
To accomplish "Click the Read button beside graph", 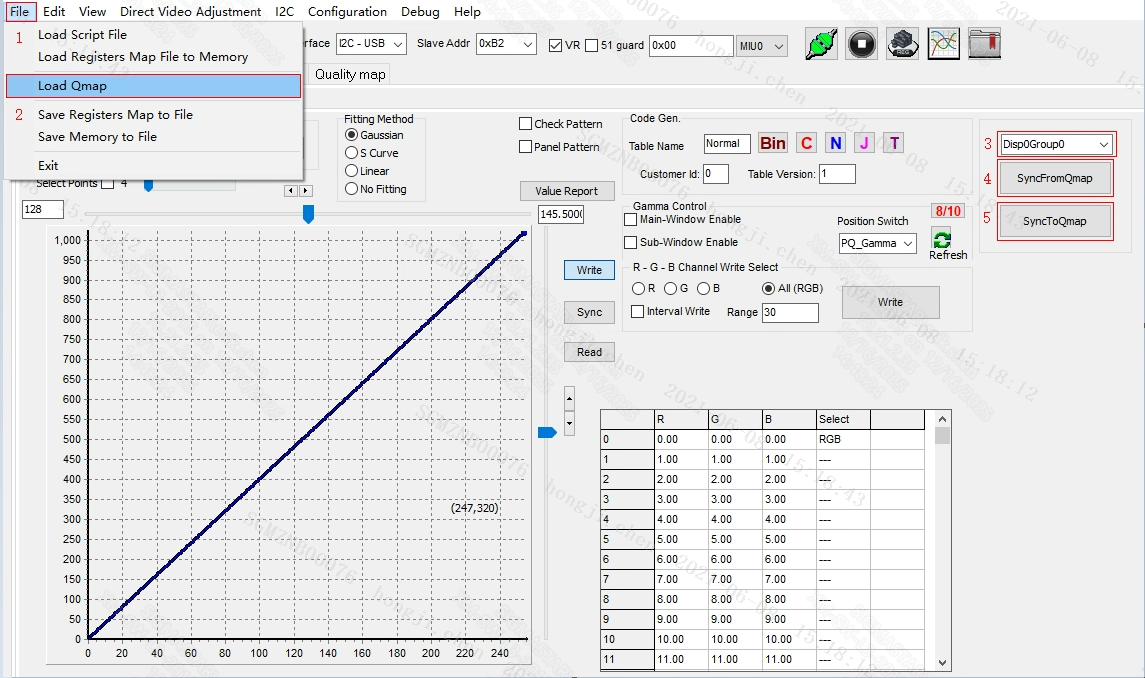I will tap(589, 352).
